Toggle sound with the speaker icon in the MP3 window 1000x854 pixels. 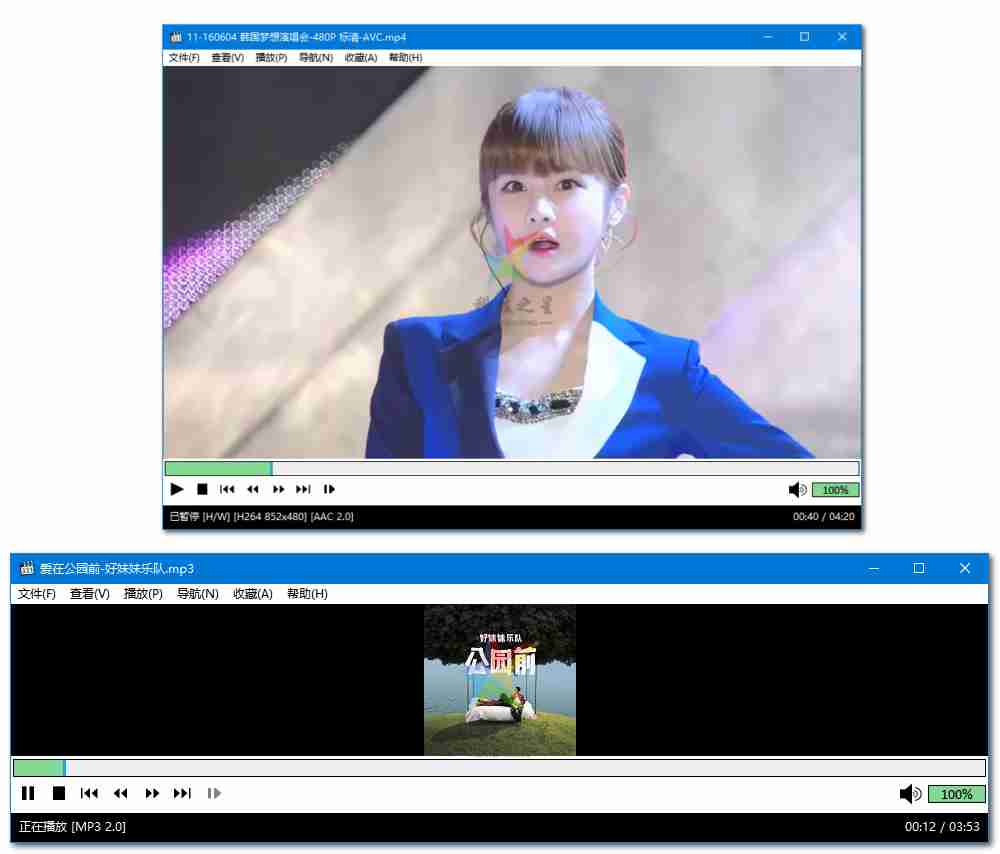910,793
